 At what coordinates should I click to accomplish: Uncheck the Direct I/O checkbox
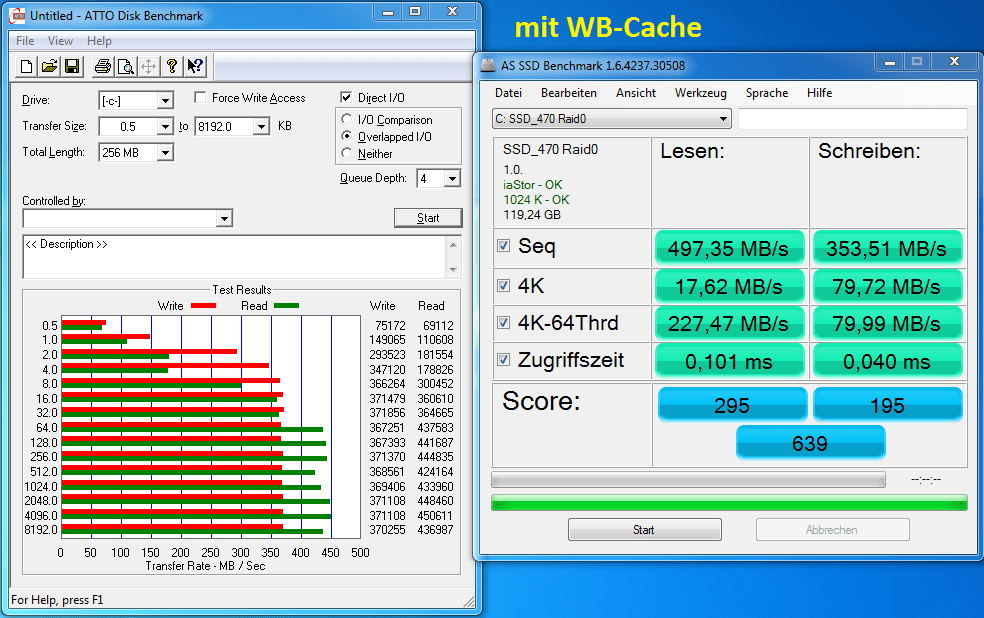346,97
